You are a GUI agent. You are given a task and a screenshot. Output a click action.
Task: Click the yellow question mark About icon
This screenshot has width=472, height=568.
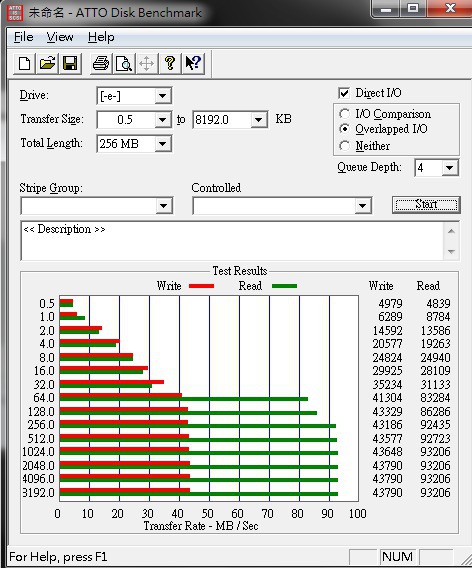(170, 64)
